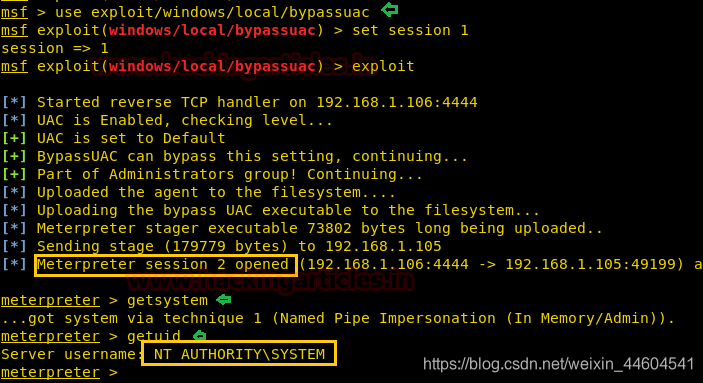
Task: Click the 'session => 1' output line
Action: (x=55, y=48)
